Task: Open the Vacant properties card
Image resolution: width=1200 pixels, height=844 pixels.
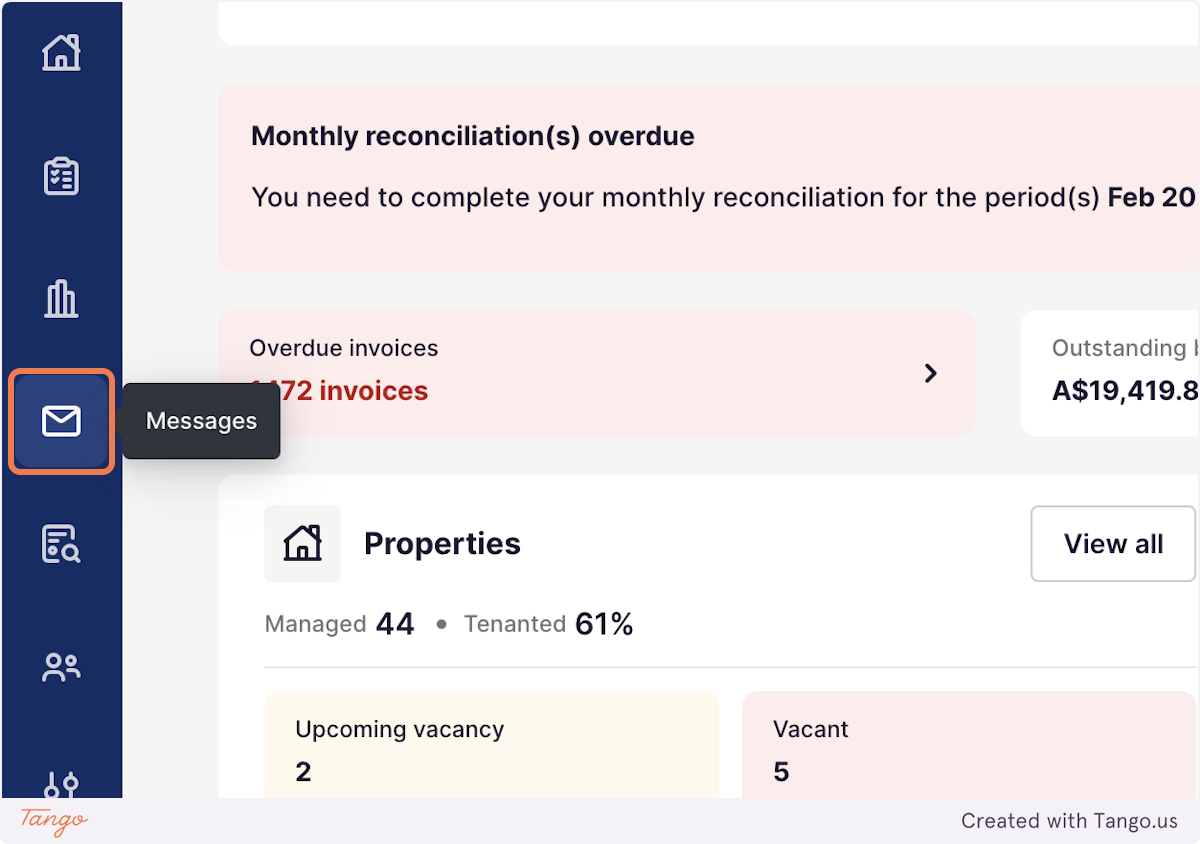Action: click(x=970, y=745)
